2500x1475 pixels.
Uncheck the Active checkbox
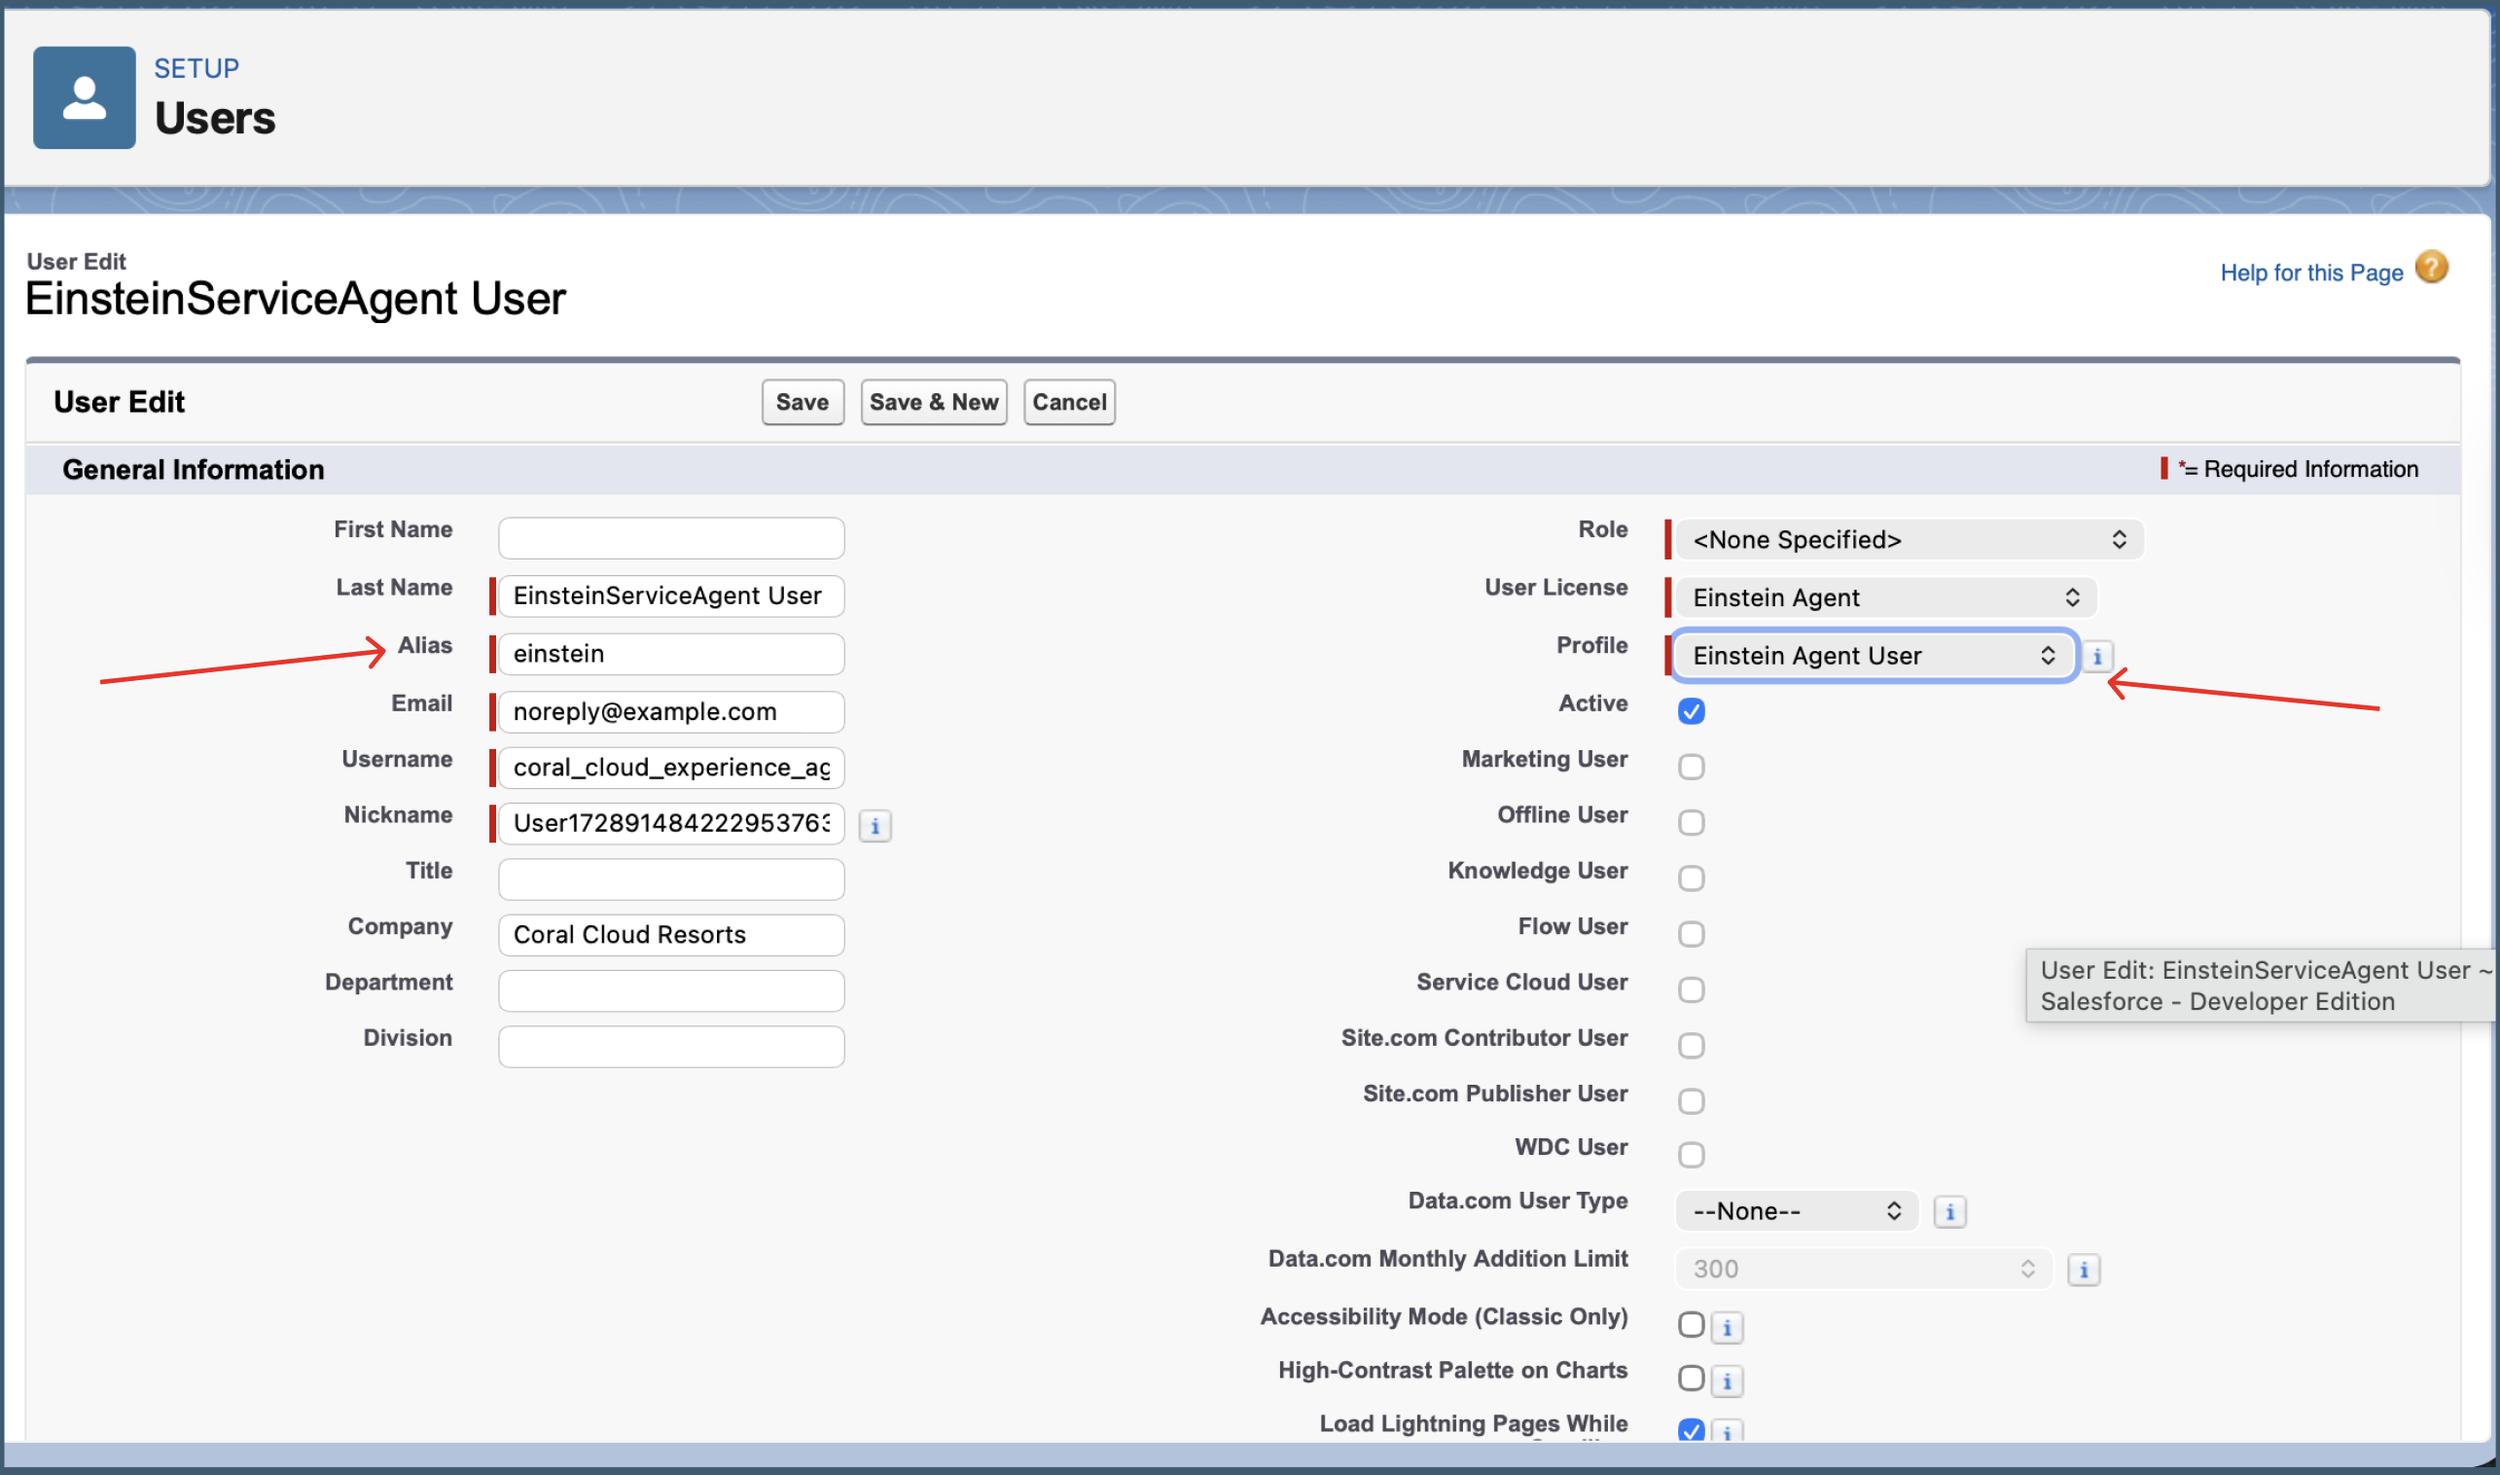[x=1691, y=711]
